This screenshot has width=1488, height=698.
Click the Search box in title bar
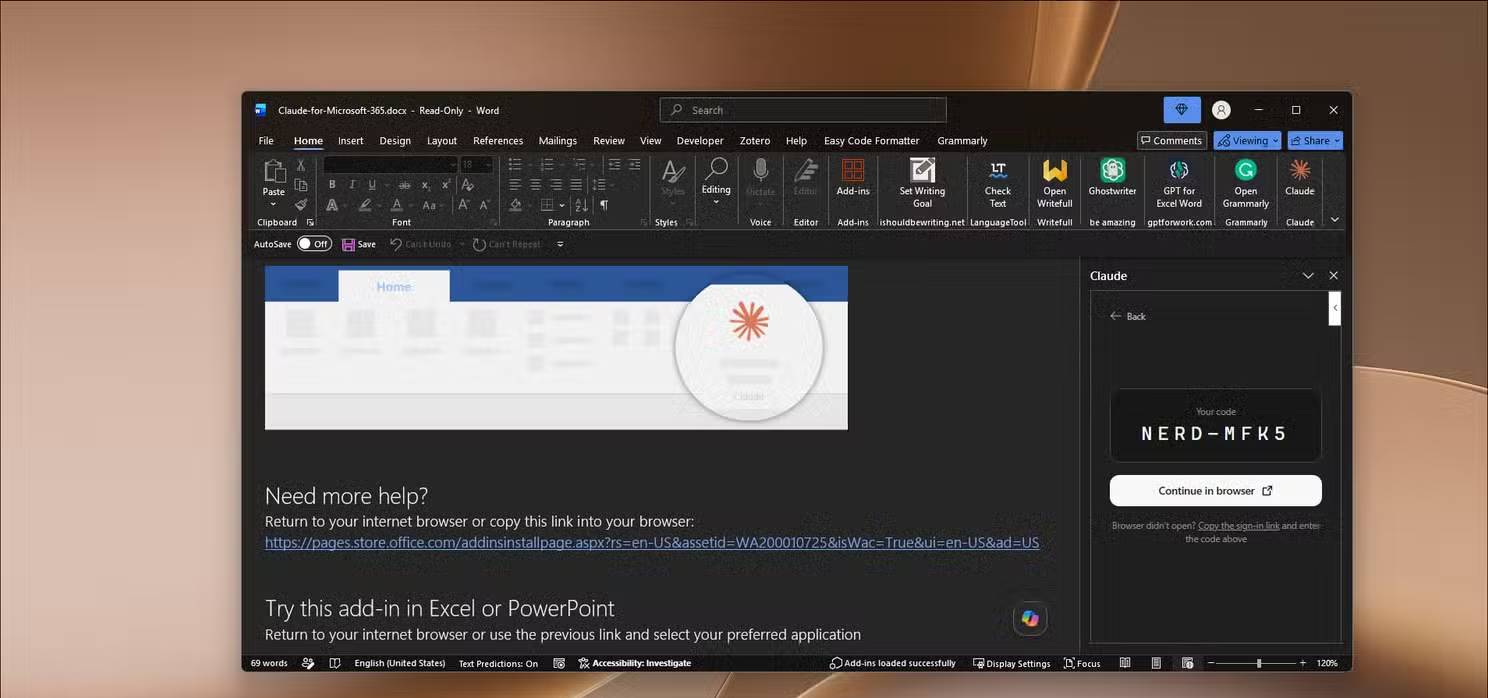pos(803,110)
